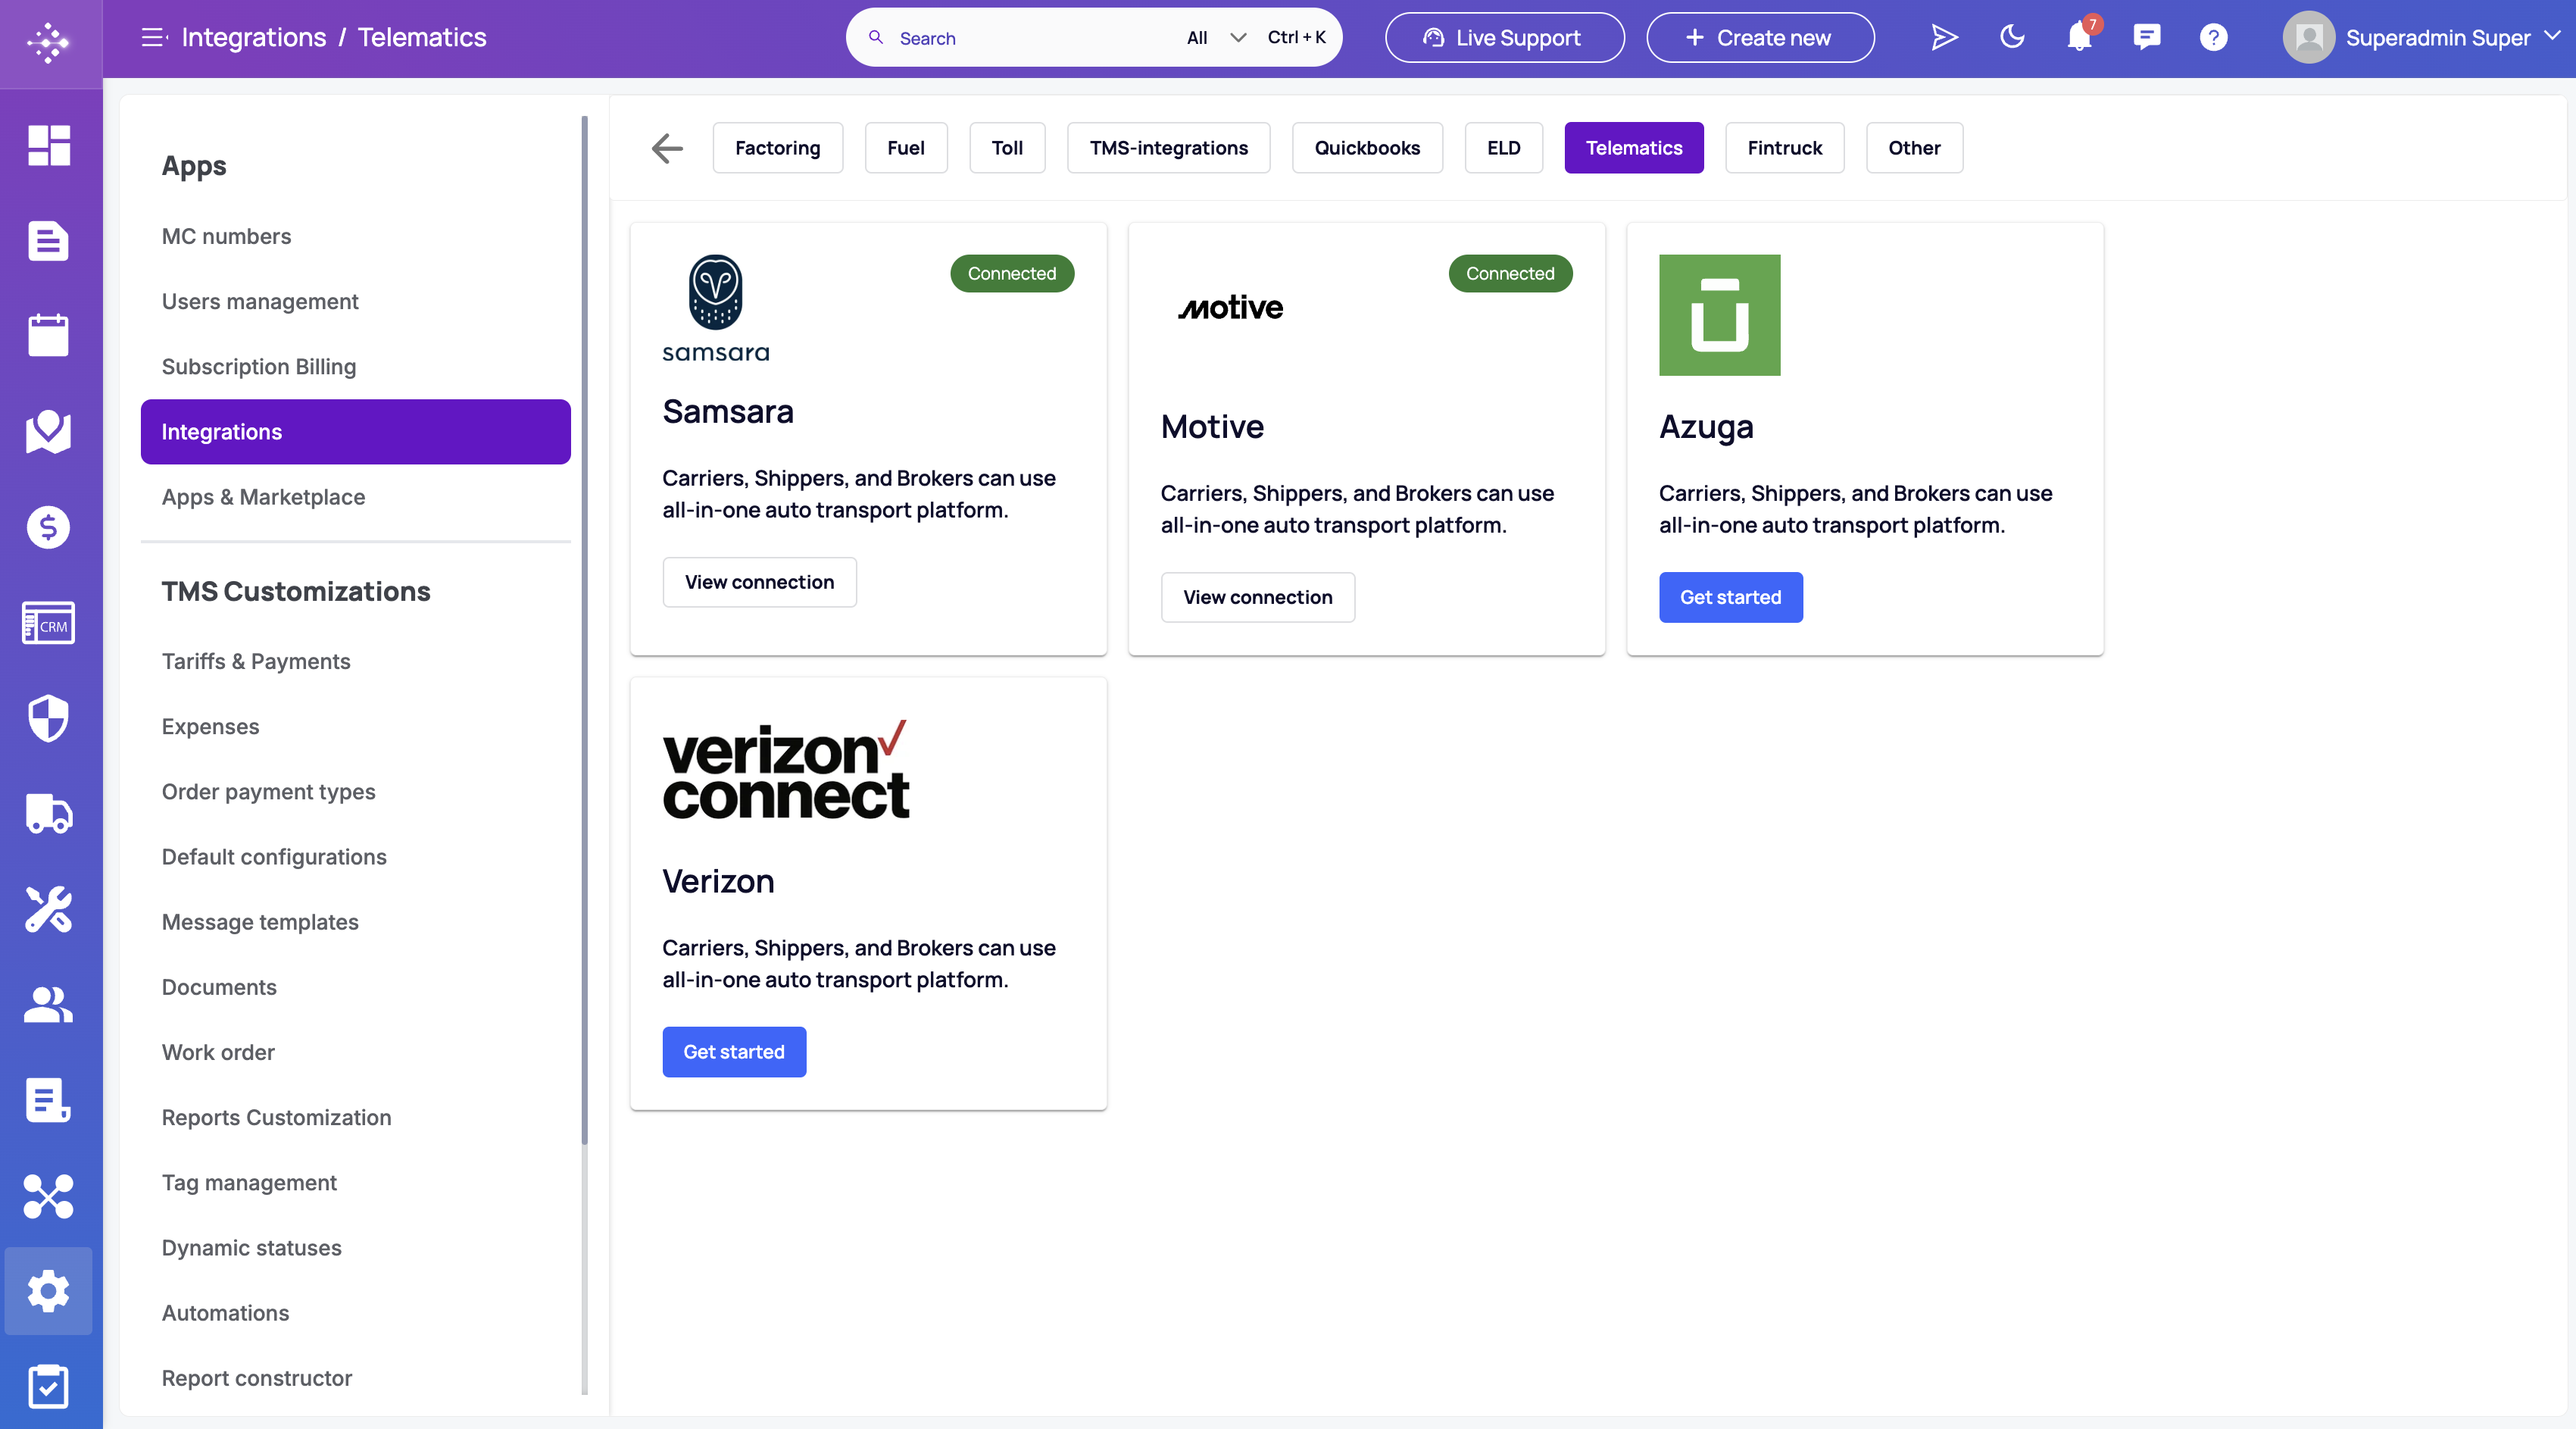
Task: Toggle the hamburger menu collapse button
Action: tap(153, 38)
